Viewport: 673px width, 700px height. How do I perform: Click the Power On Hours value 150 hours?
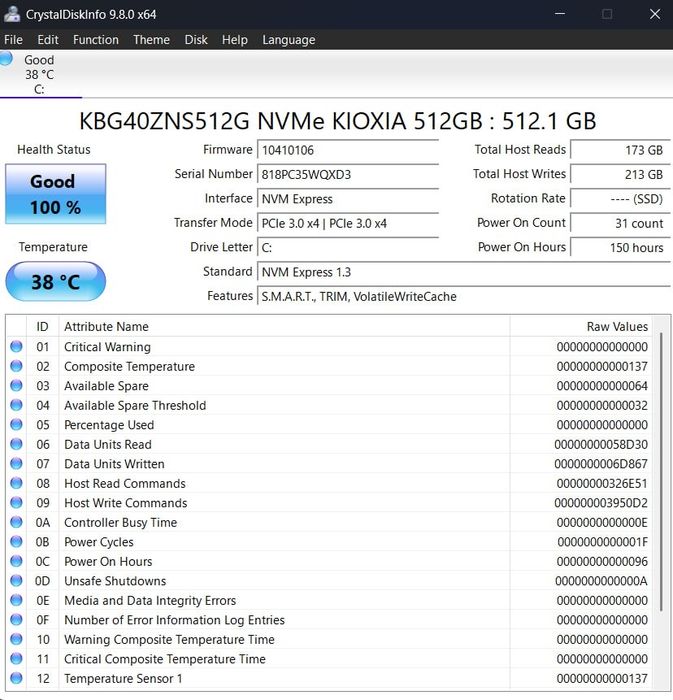tap(620, 247)
